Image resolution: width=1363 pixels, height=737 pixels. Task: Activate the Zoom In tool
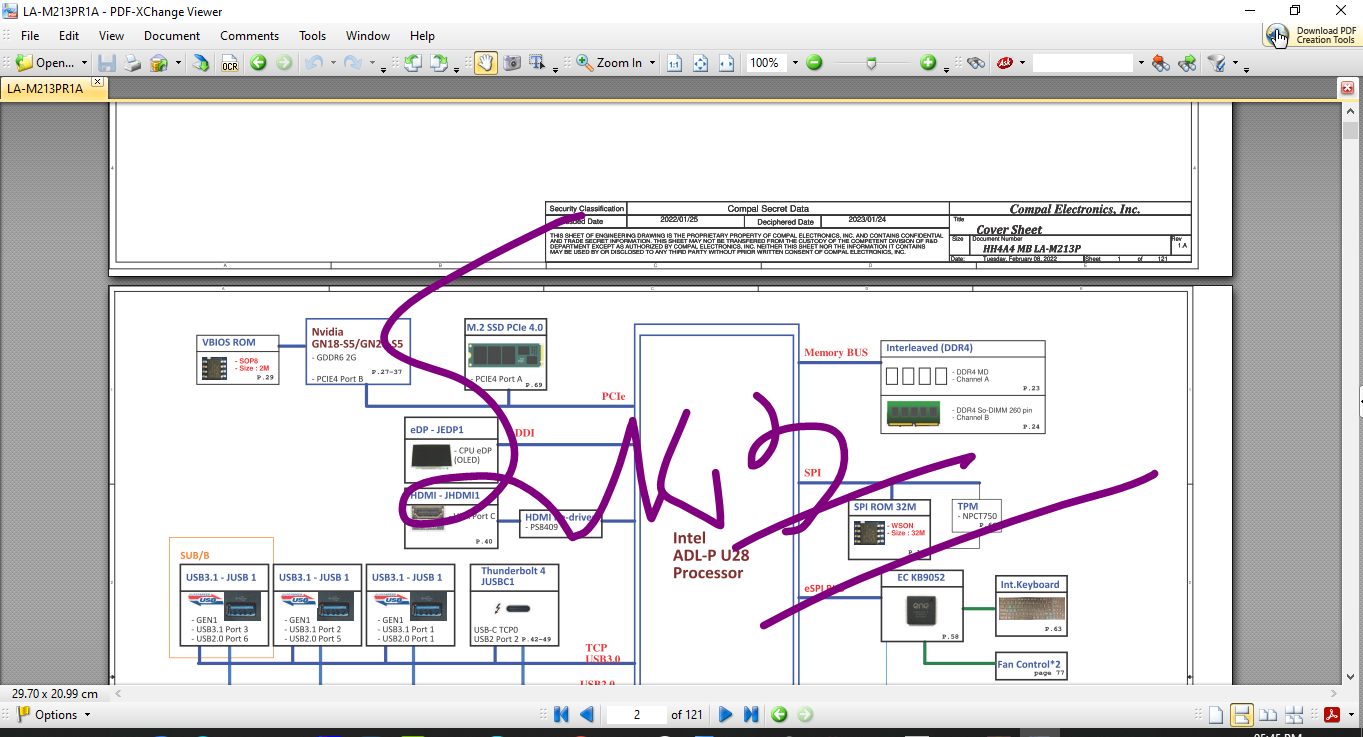point(609,63)
